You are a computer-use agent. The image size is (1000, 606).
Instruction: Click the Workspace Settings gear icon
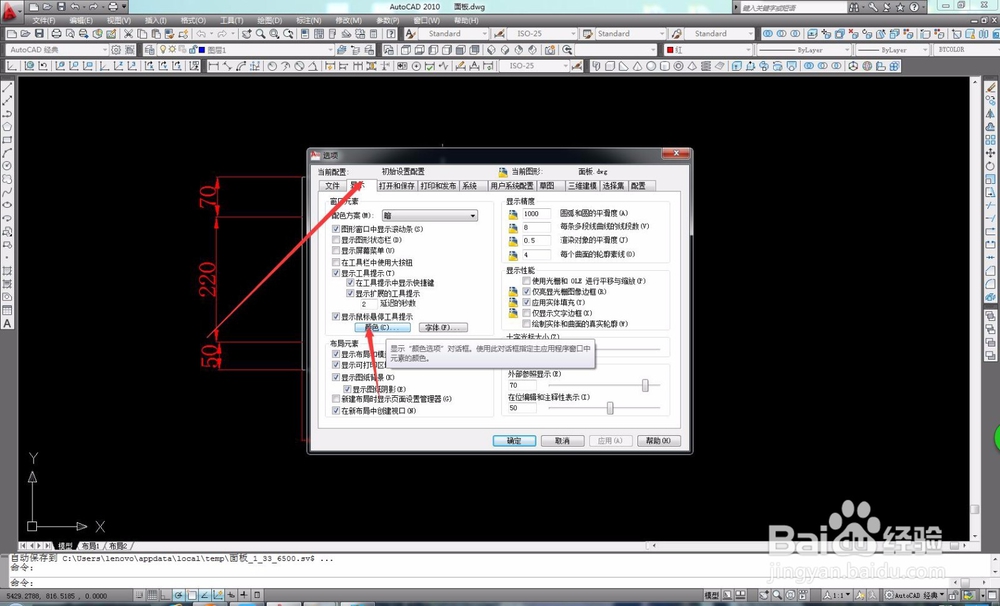[115, 49]
